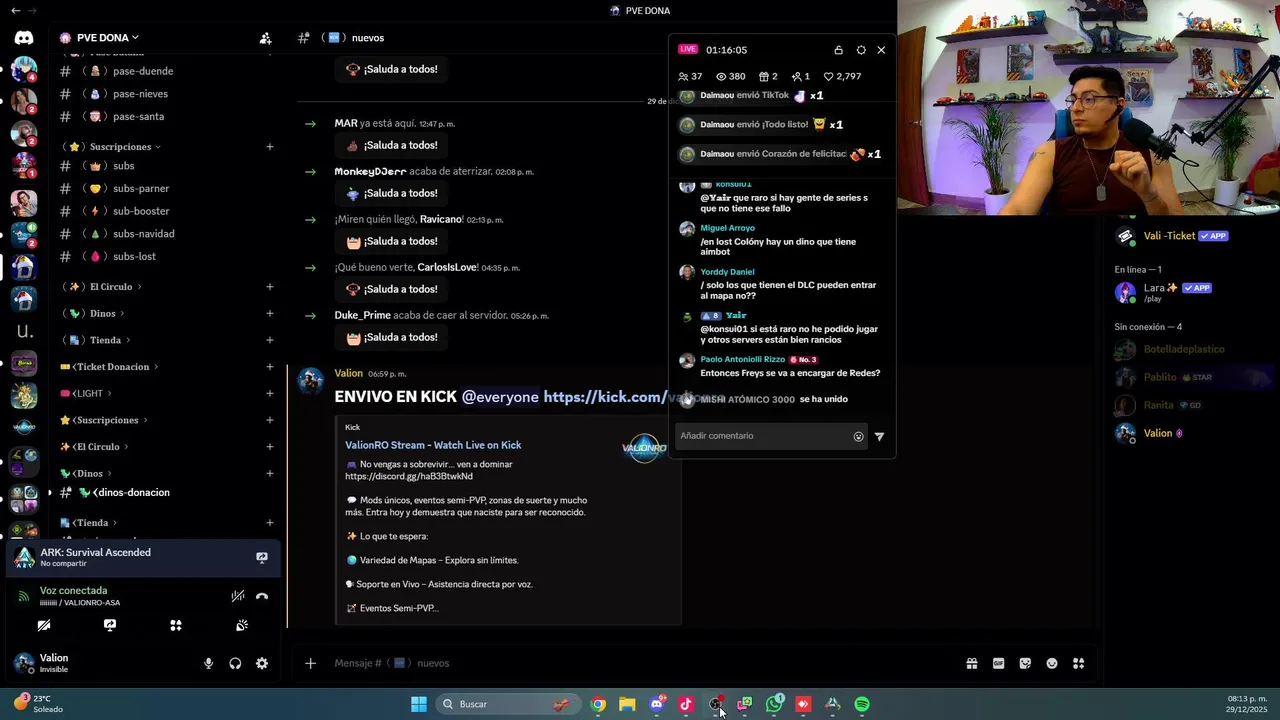Open the invite members icon beside PVE DONA

point(265,38)
